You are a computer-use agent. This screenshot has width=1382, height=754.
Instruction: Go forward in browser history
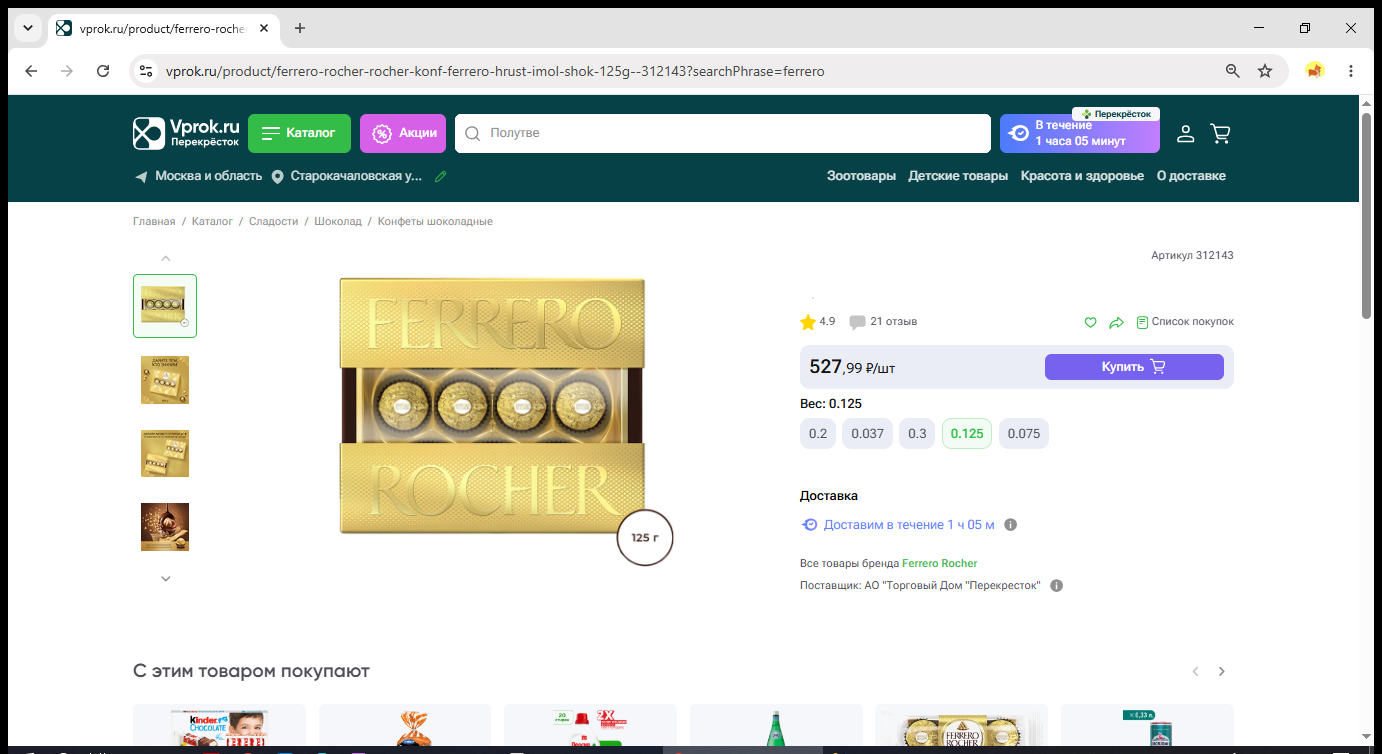pyautogui.click(x=67, y=71)
